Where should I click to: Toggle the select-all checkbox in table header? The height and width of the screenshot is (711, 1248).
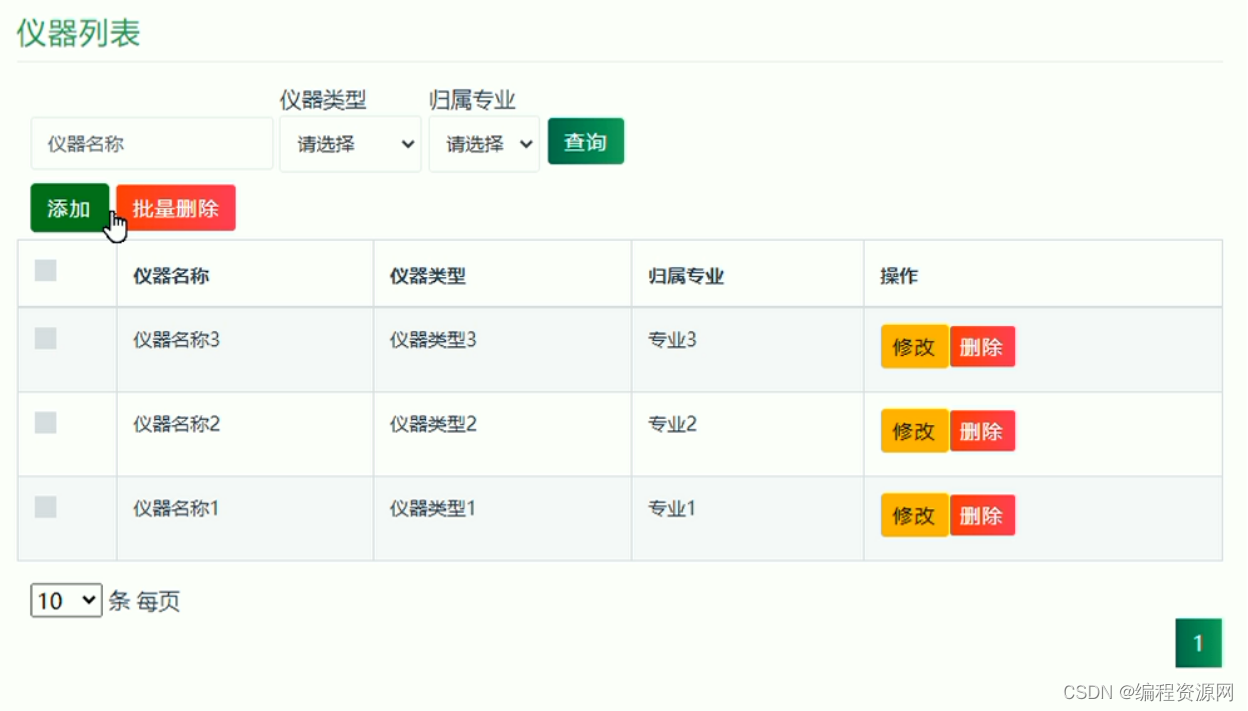coord(46,270)
